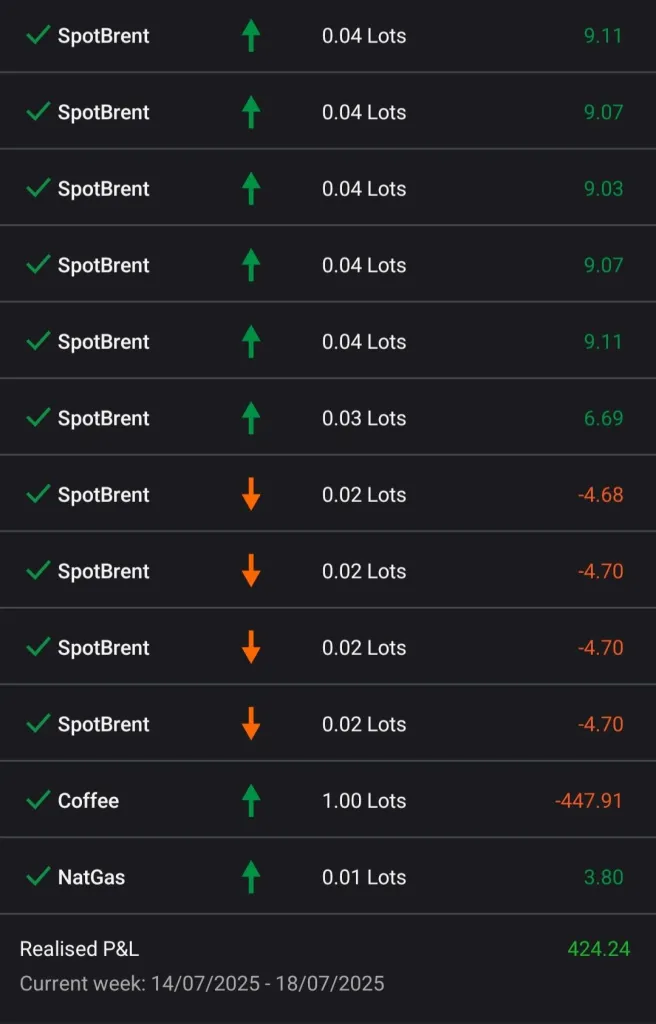Select the 0.01 Lots volume value
656x1024 pixels.
[364, 877]
